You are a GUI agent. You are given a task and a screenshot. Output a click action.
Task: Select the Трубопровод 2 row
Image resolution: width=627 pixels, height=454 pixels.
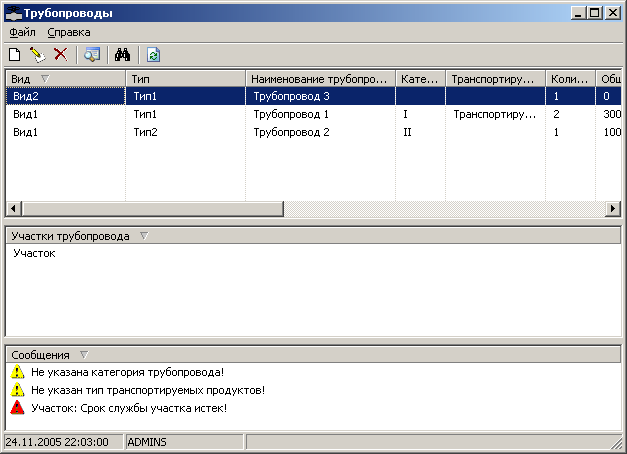click(292, 132)
